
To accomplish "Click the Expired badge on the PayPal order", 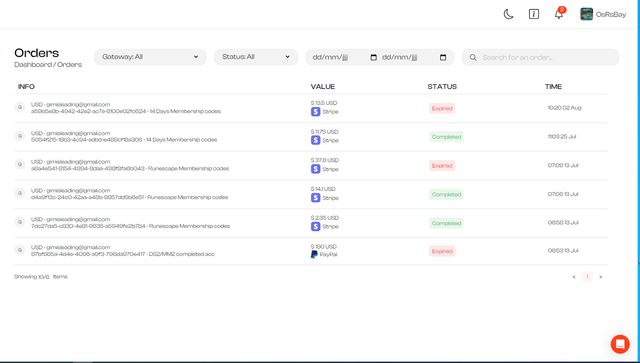I will point(442,251).
